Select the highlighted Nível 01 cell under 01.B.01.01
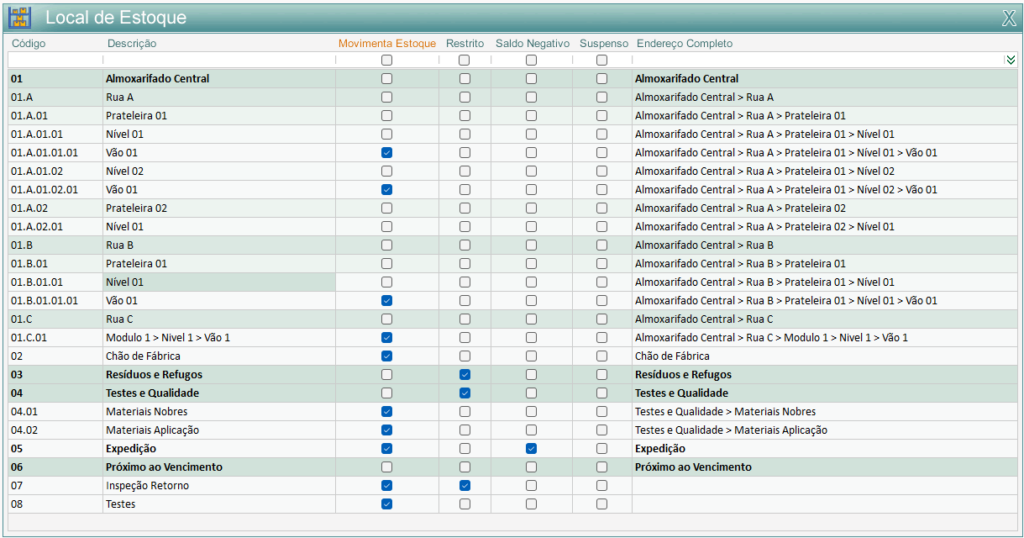Viewport: 1024px width, 538px height. point(218,282)
